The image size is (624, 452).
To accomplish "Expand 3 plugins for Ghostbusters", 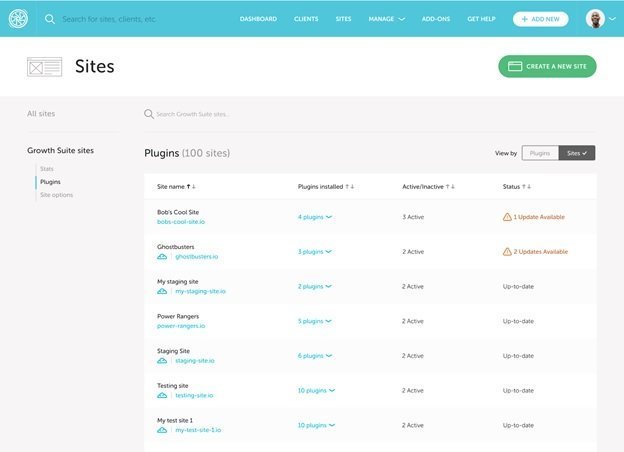I will (314, 251).
